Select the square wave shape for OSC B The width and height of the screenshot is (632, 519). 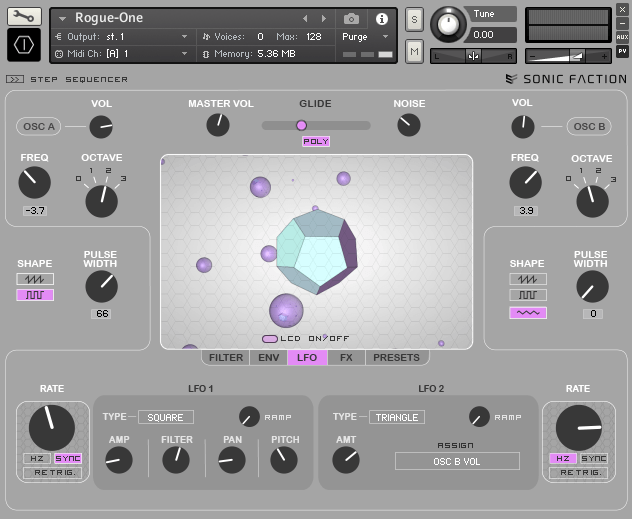click(527, 296)
